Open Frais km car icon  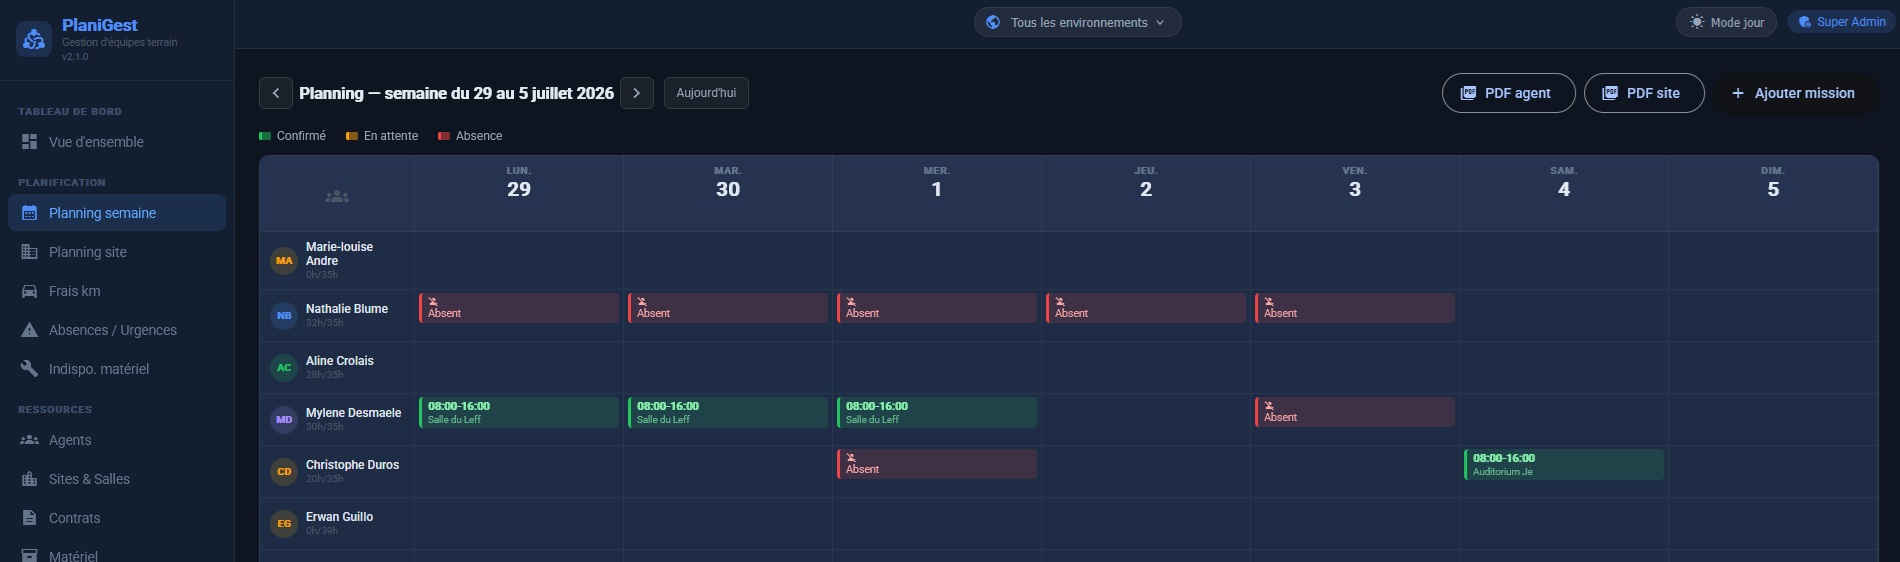coord(30,291)
